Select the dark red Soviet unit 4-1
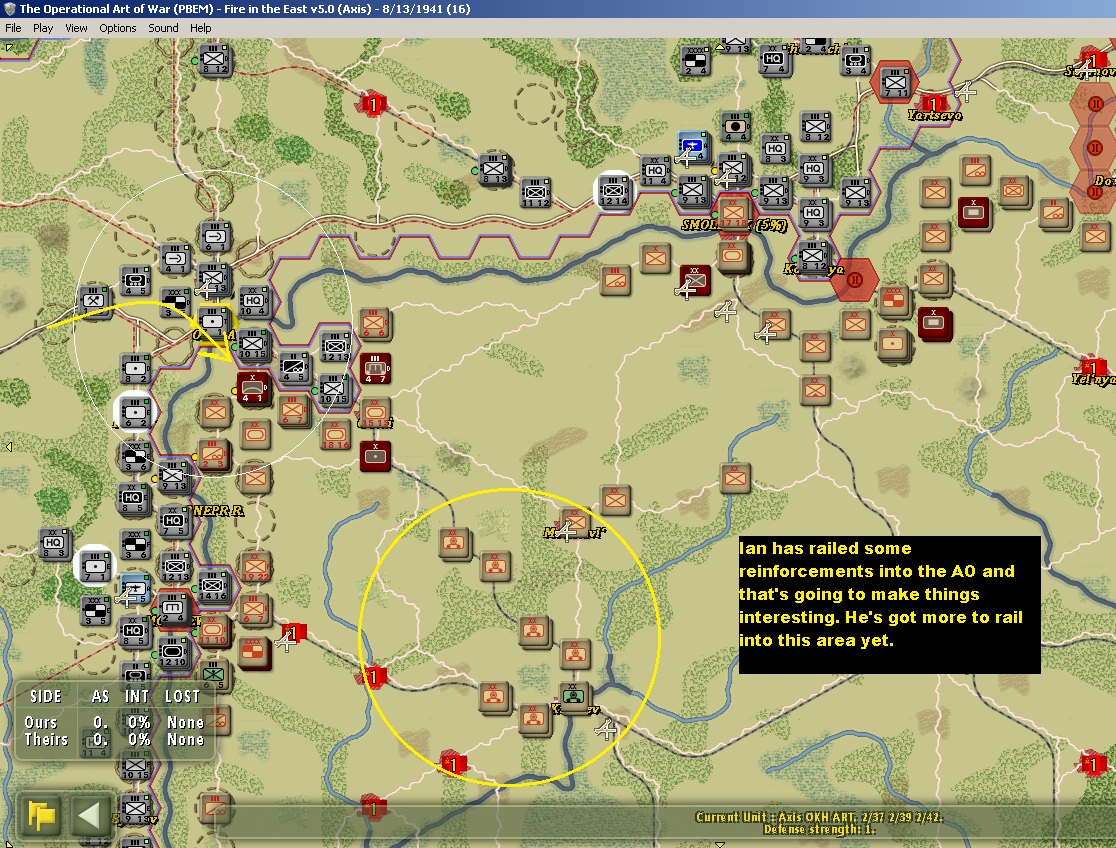Image resolution: width=1116 pixels, height=848 pixels. pyautogui.click(x=253, y=388)
